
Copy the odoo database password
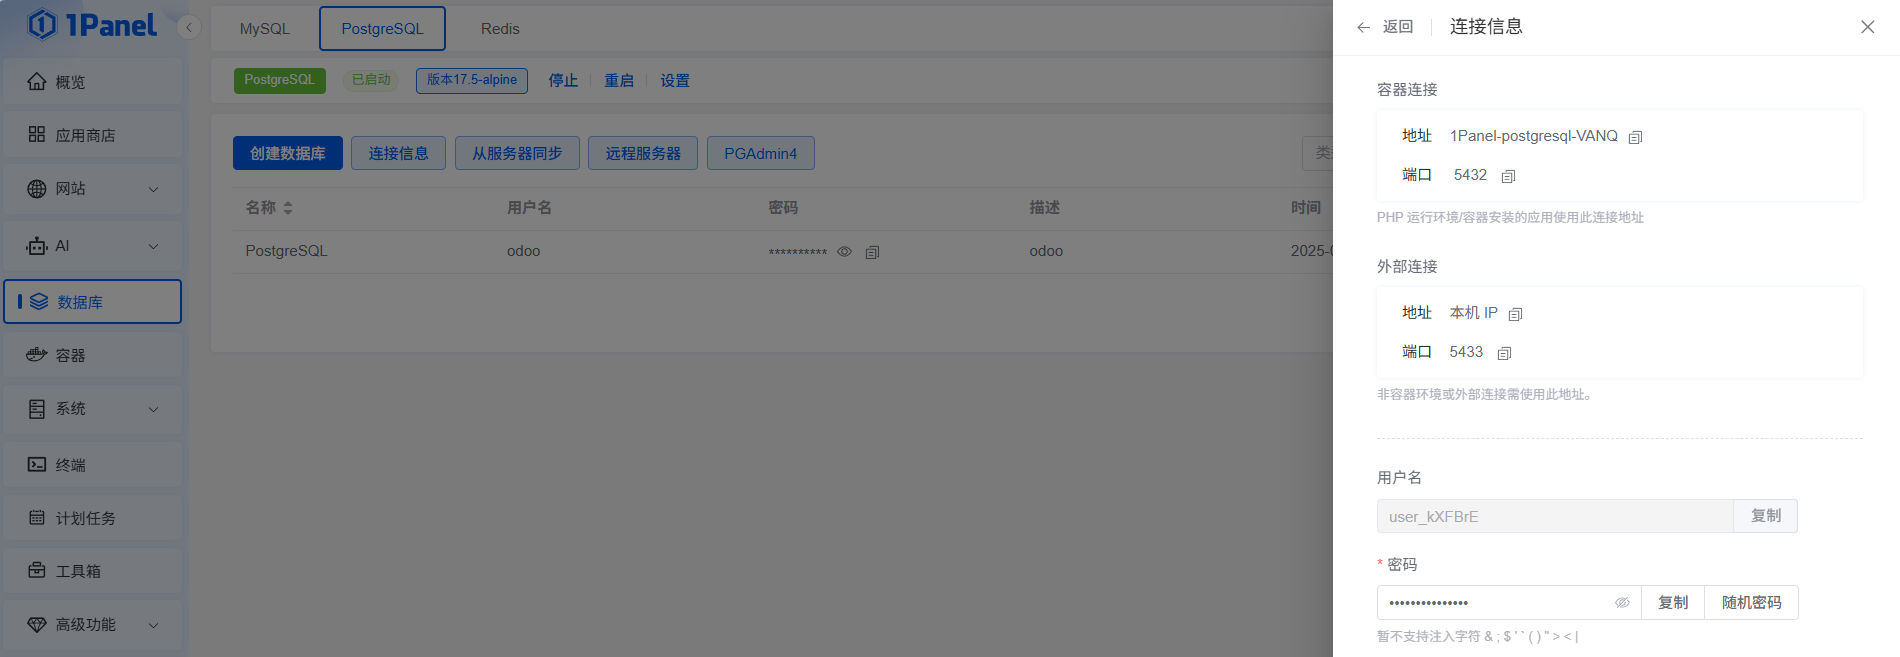[x=872, y=252]
